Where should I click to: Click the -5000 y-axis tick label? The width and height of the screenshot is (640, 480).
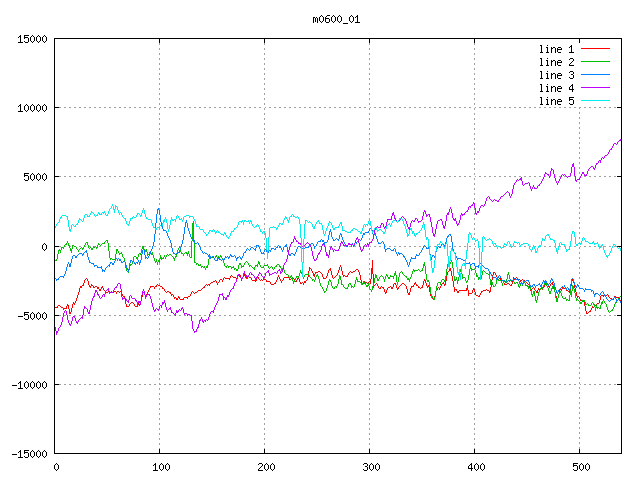coord(32,316)
